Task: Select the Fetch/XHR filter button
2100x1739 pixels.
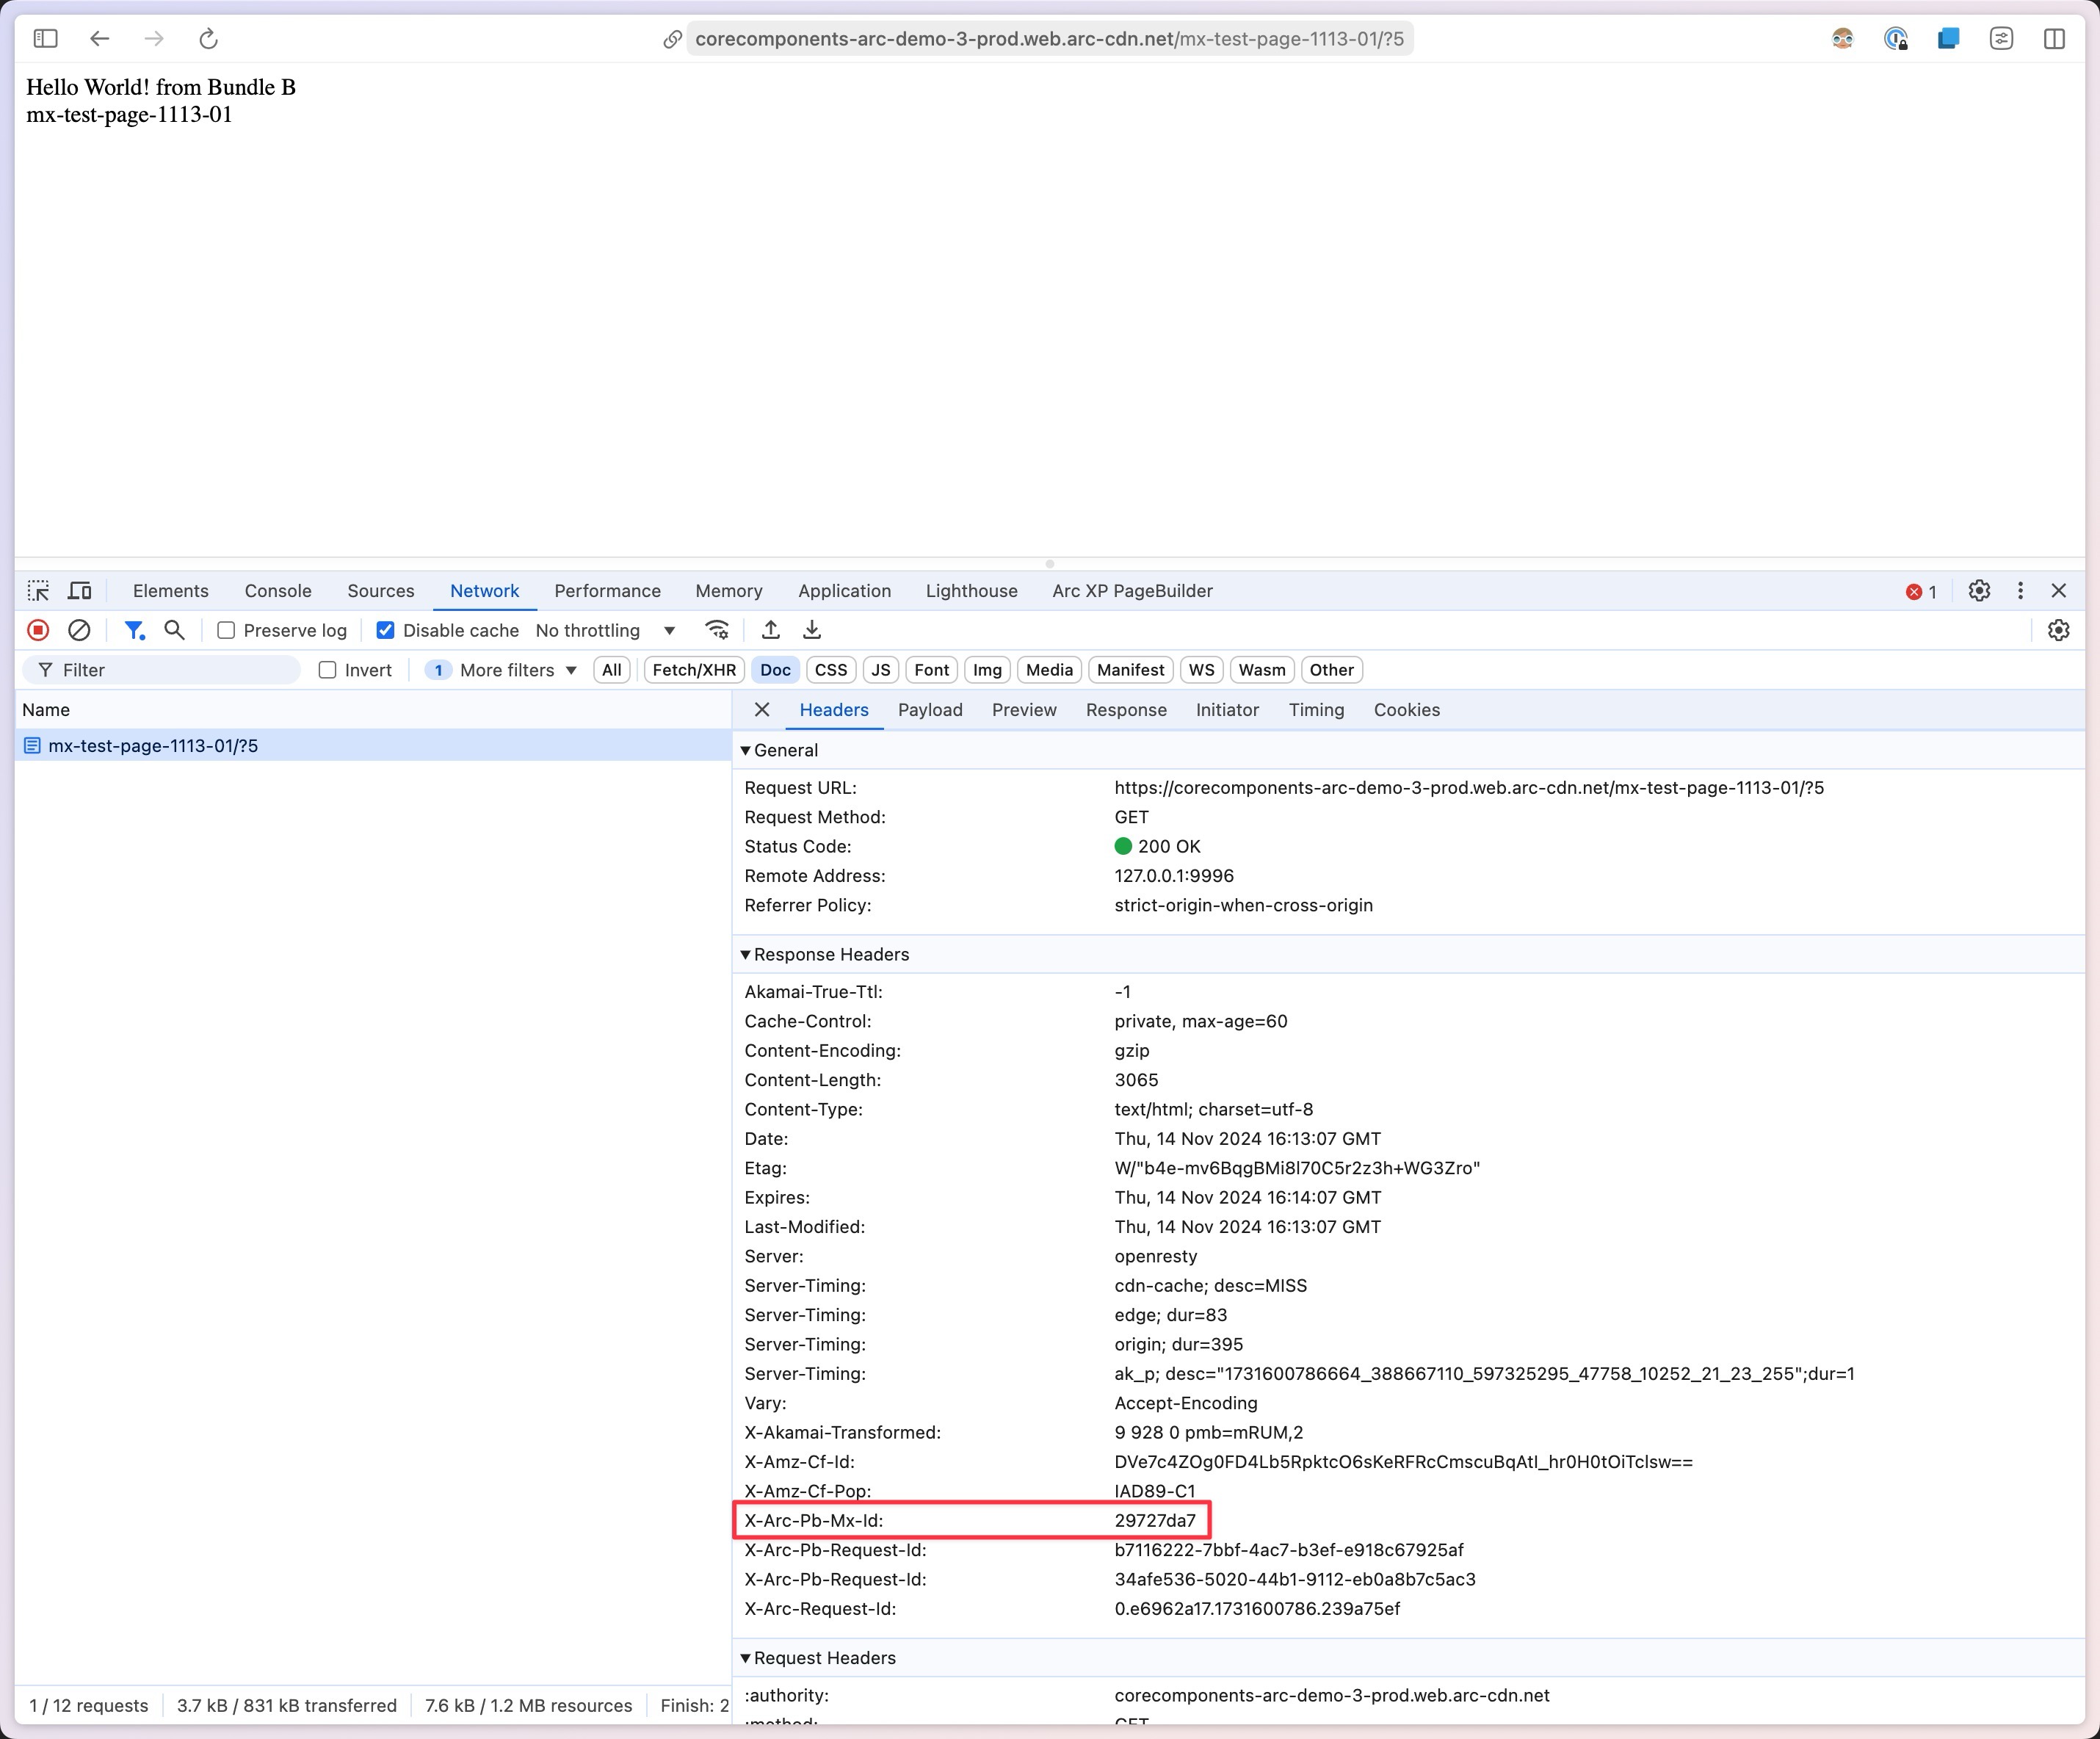Action: (x=692, y=668)
